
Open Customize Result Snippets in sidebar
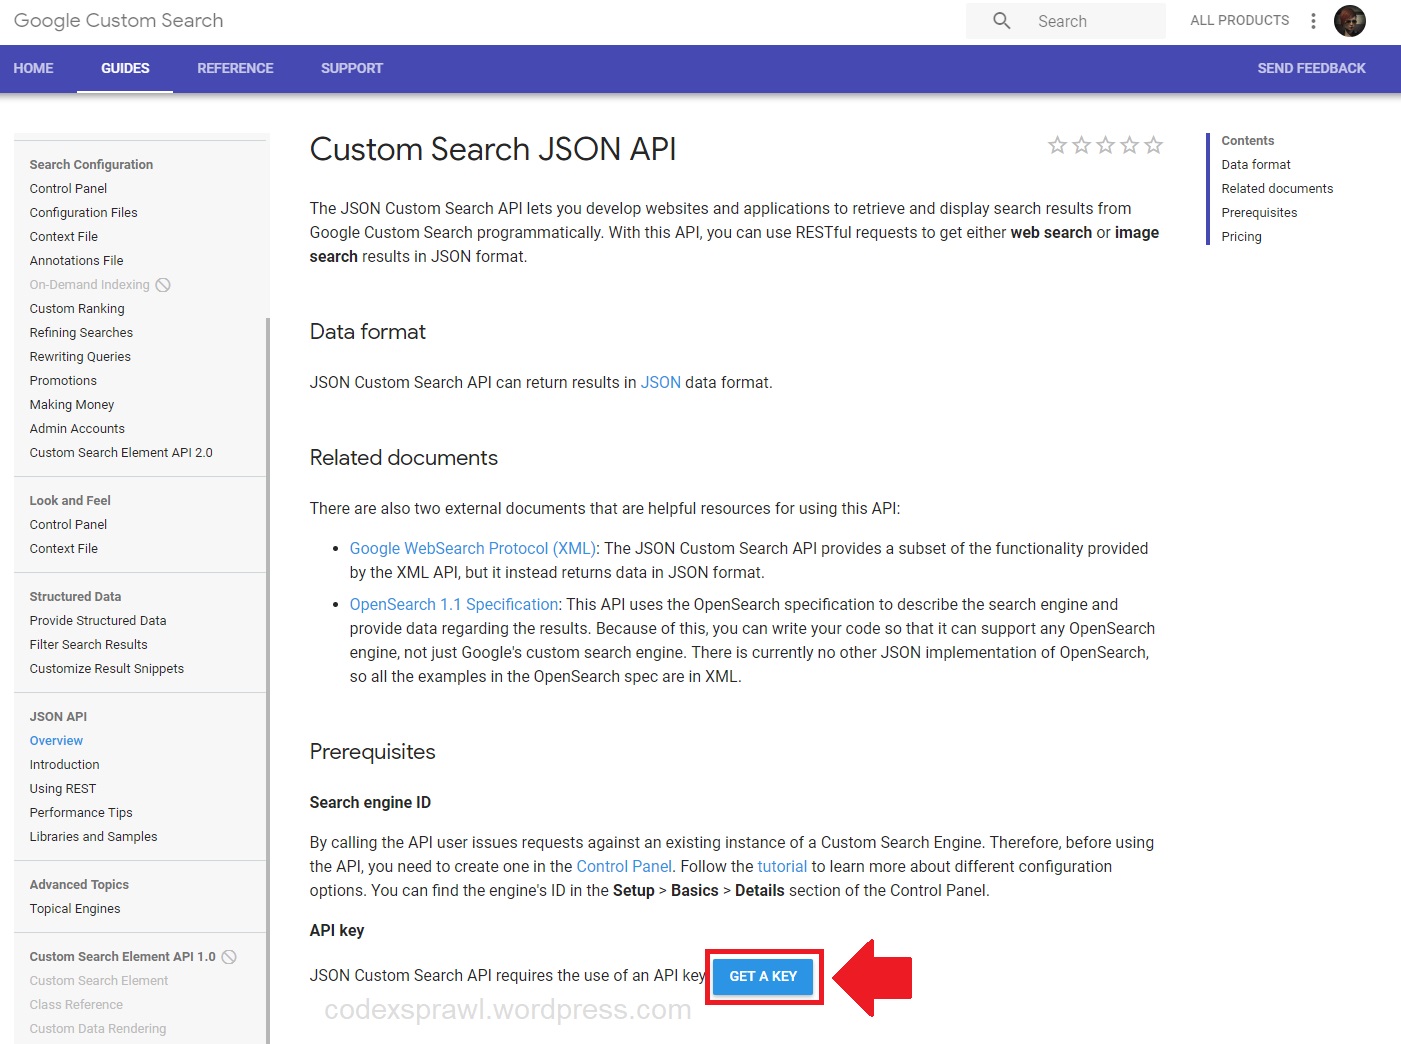(x=107, y=669)
